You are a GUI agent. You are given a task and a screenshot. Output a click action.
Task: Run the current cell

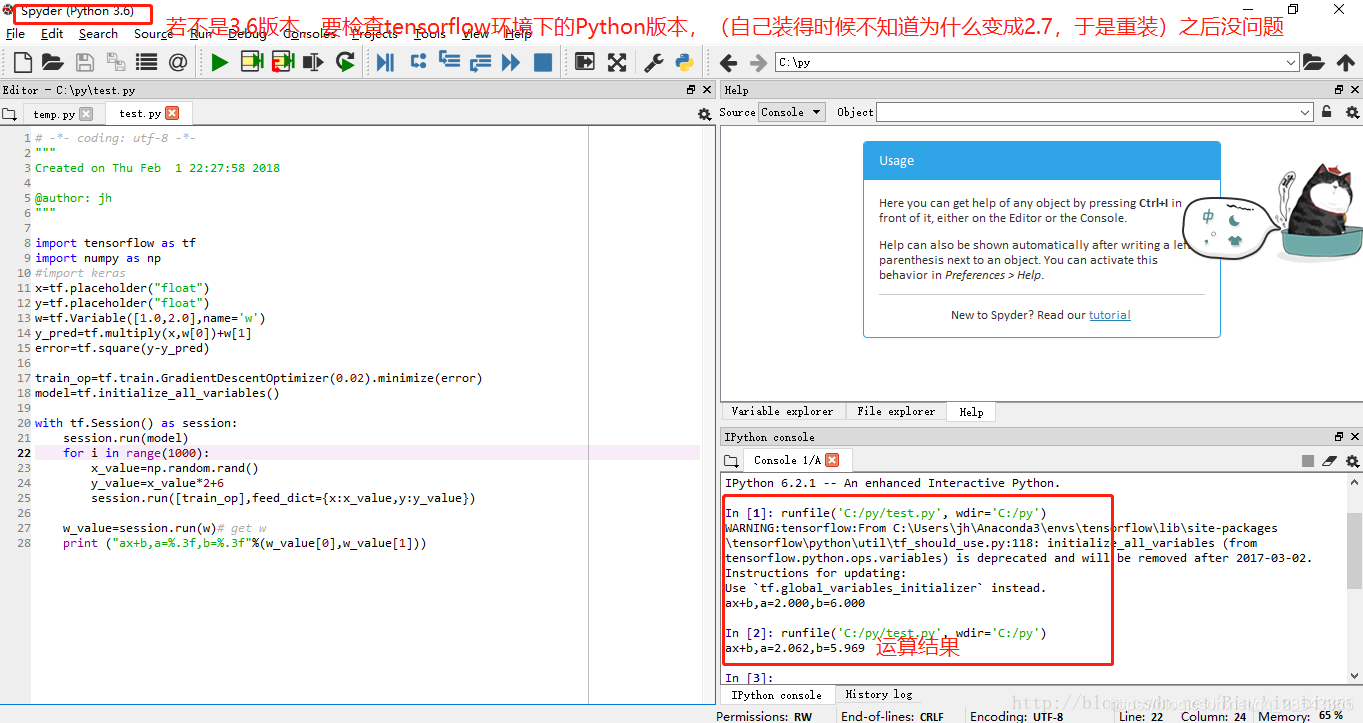pos(251,63)
